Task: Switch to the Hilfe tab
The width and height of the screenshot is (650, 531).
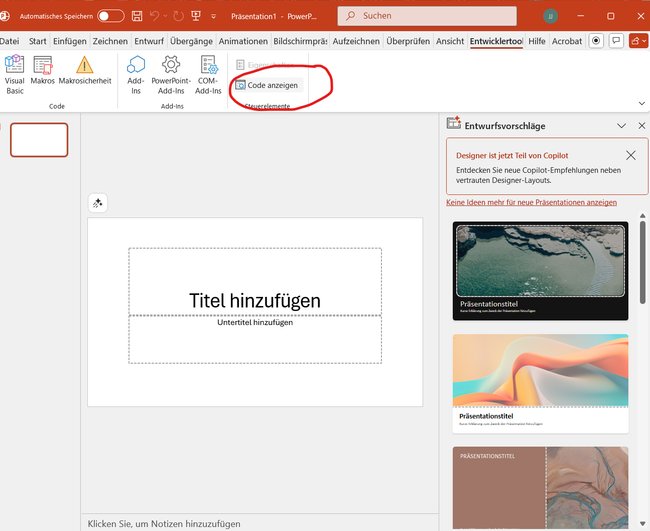Action: click(537, 41)
